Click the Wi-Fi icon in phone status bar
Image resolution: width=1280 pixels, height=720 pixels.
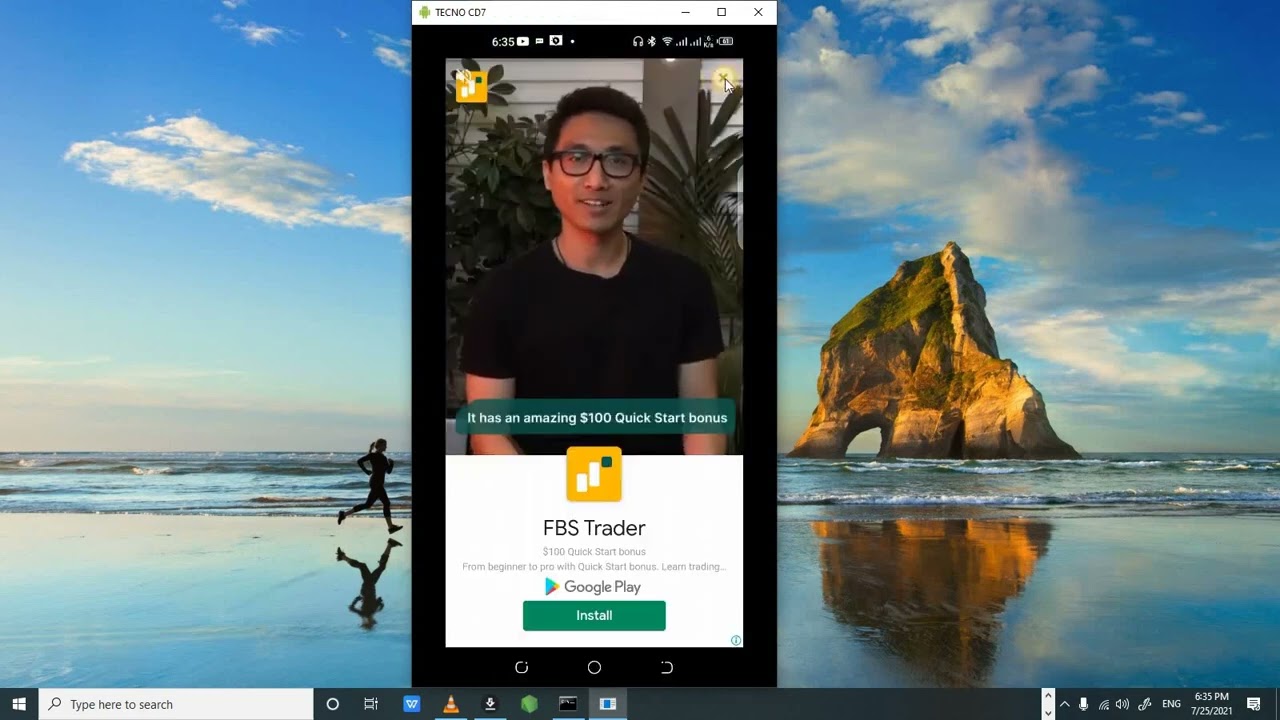coord(667,42)
